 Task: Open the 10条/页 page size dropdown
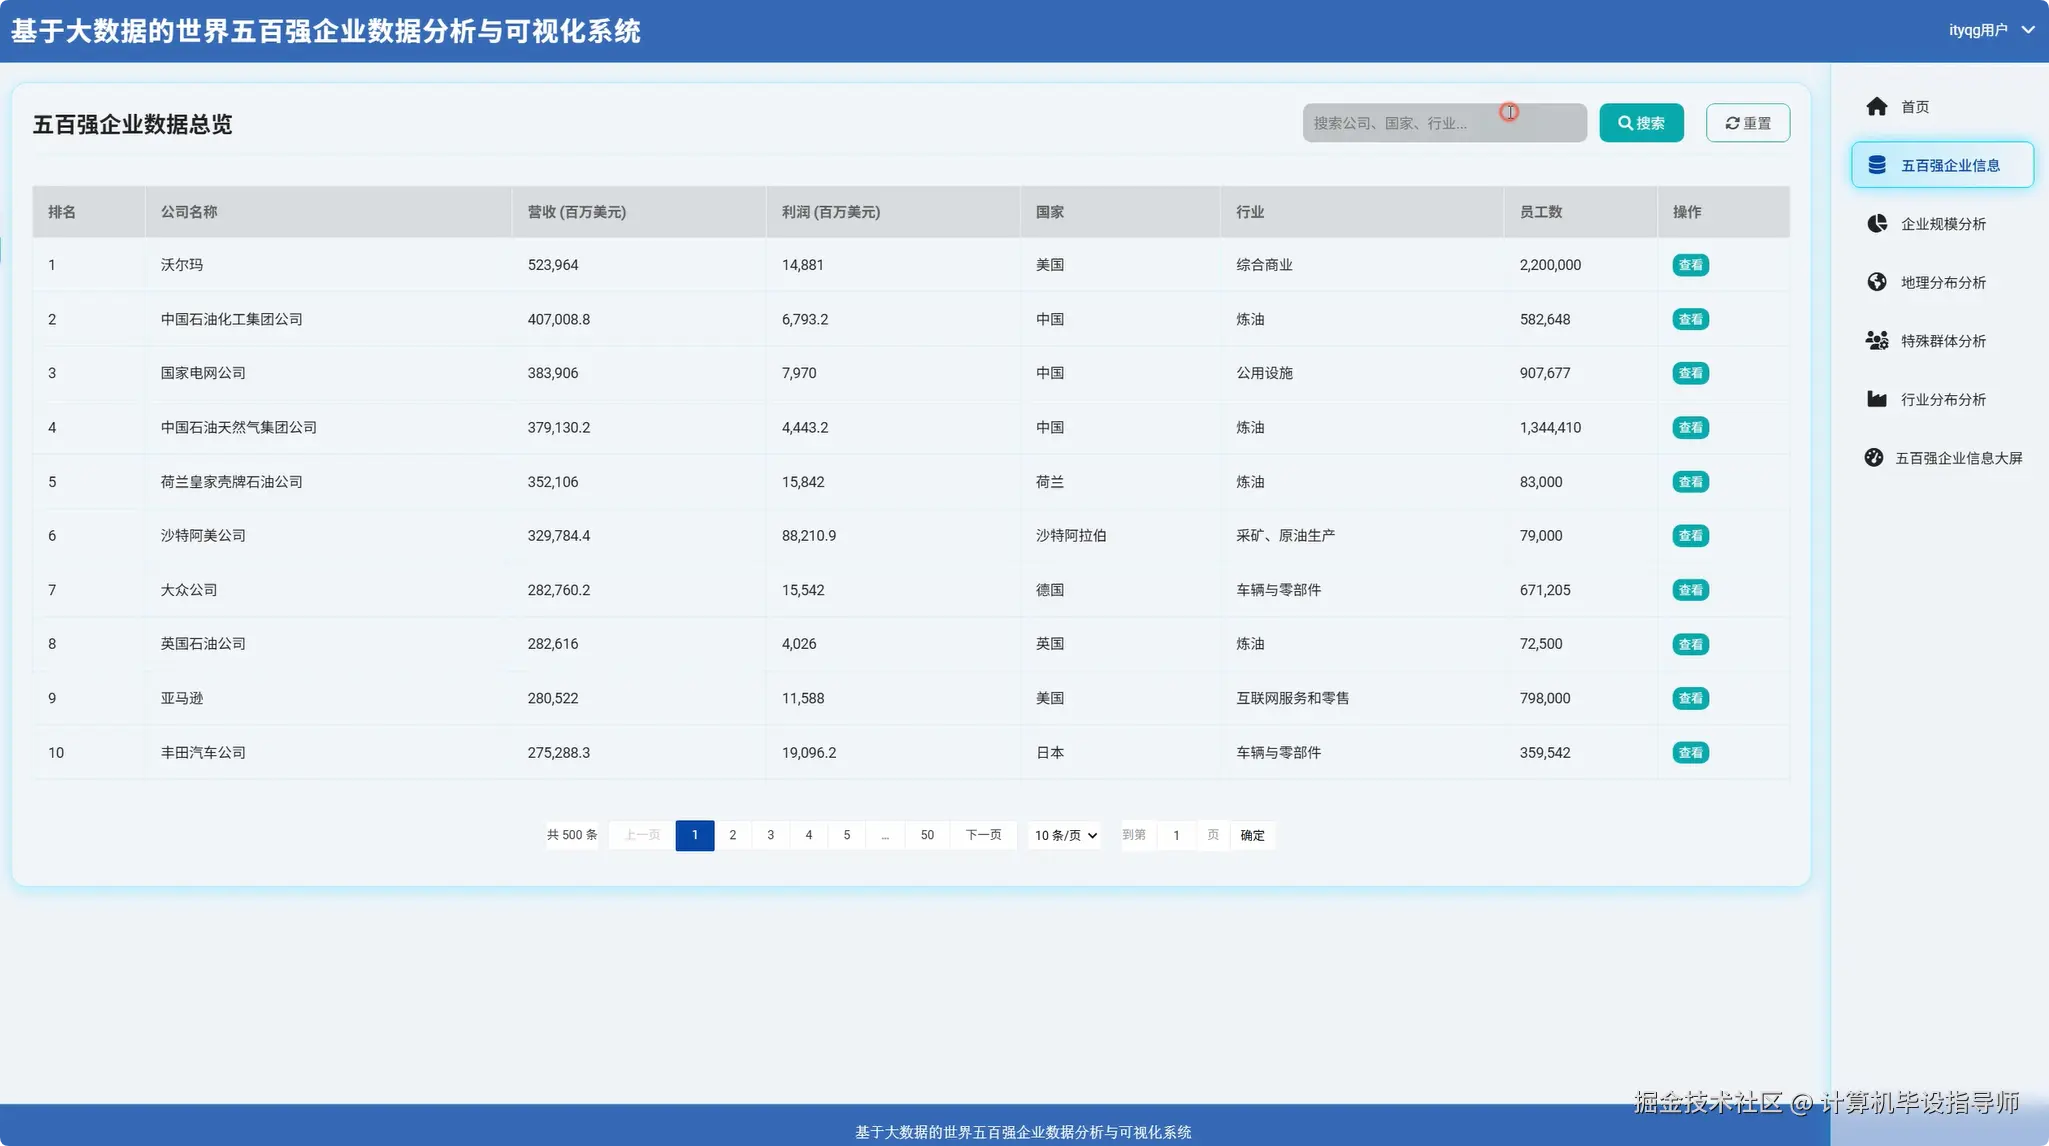pyautogui.click(x=1062, y=834)
